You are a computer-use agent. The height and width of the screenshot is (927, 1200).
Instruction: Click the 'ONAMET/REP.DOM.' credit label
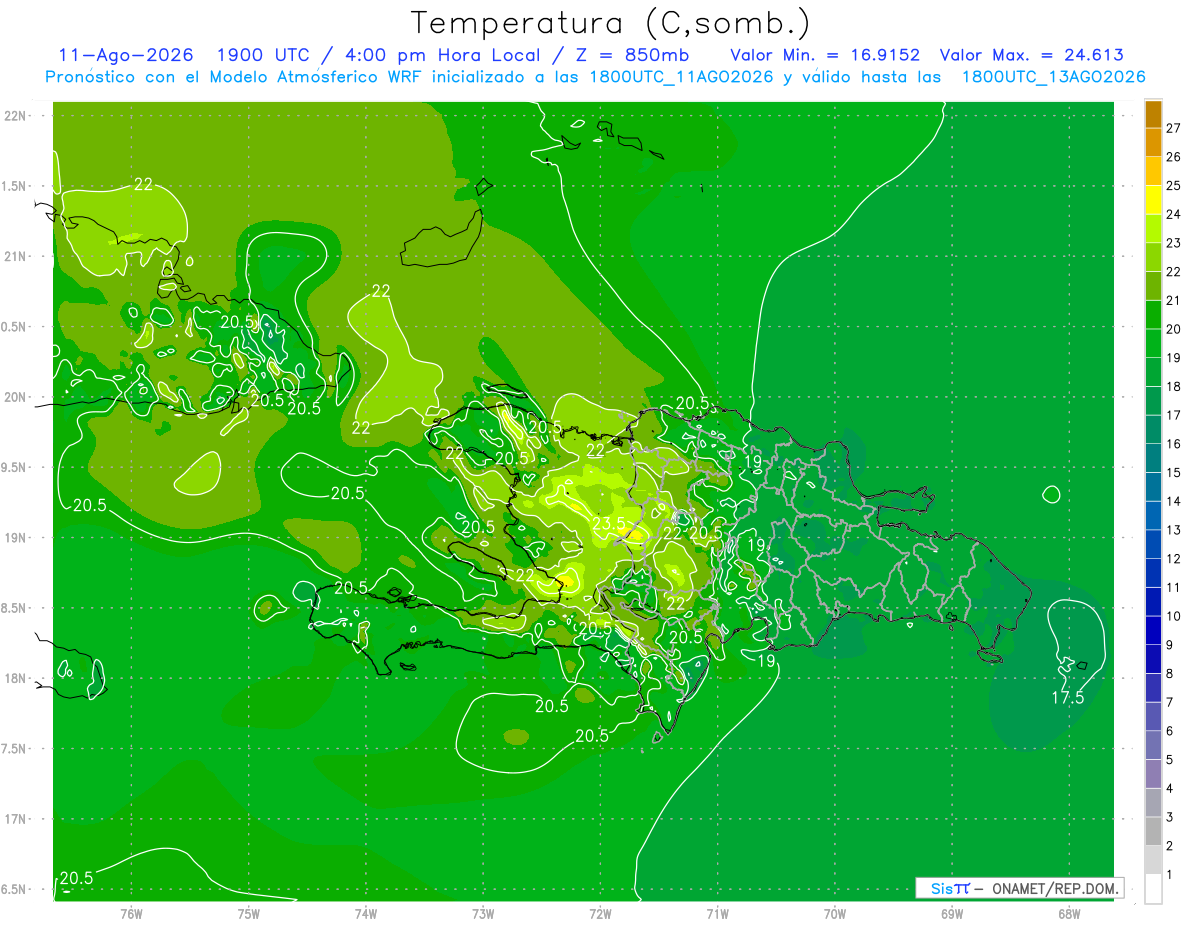[1056, 888]
